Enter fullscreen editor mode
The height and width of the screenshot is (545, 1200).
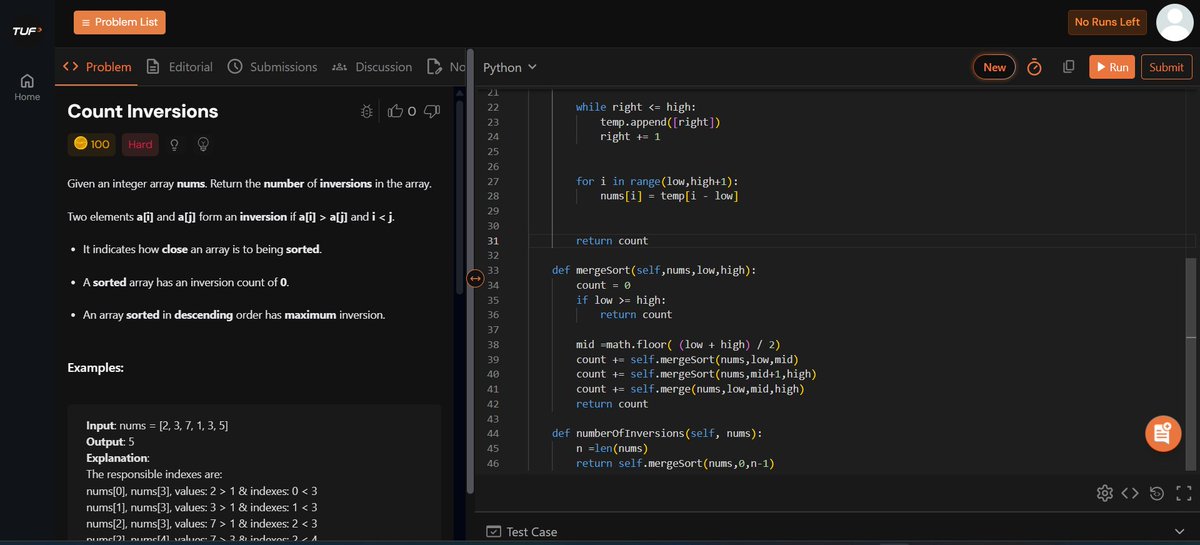pos(1184,493)
